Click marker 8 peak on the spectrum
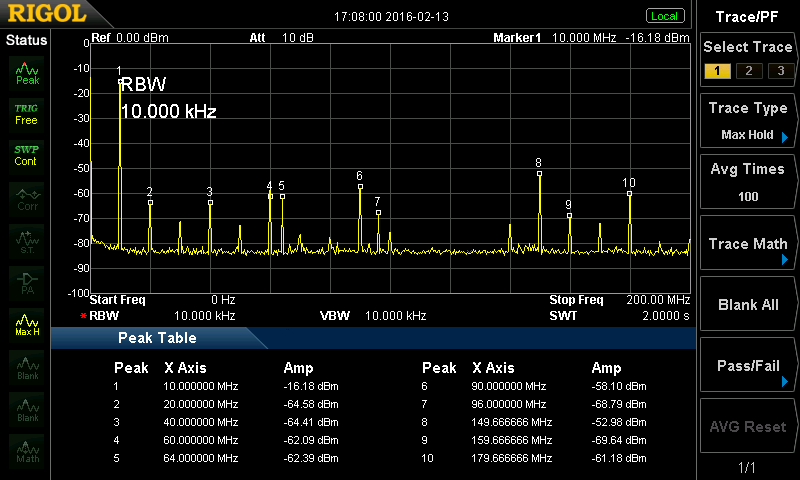The image size is (800, 480). 539,173
